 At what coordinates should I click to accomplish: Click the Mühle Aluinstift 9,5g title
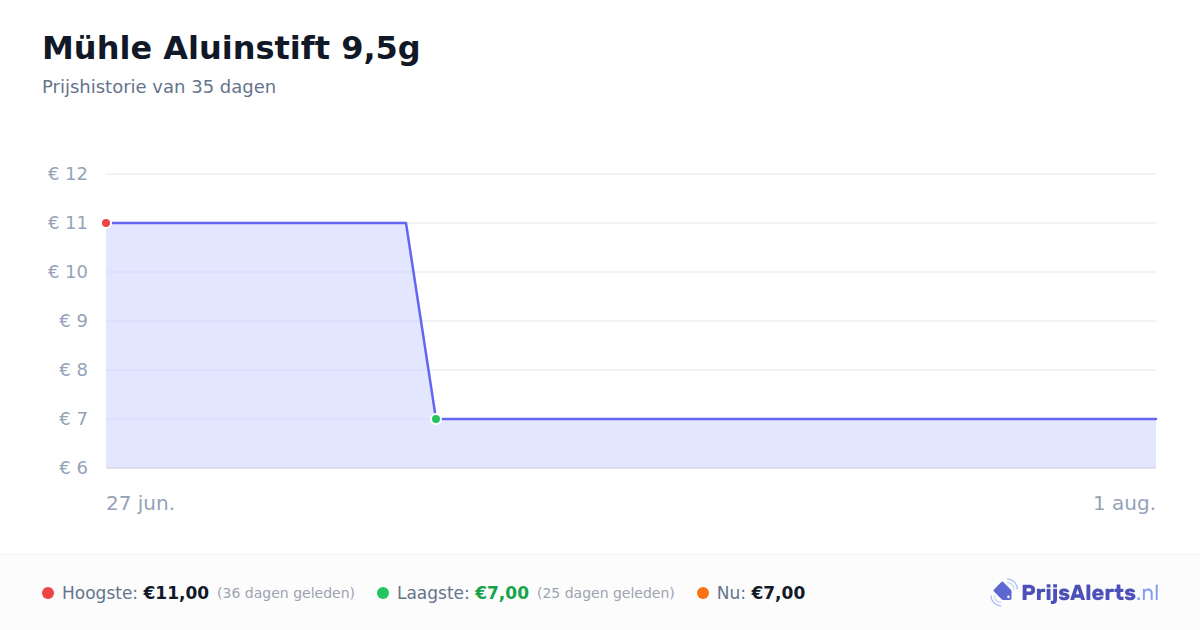coord(231,48)
